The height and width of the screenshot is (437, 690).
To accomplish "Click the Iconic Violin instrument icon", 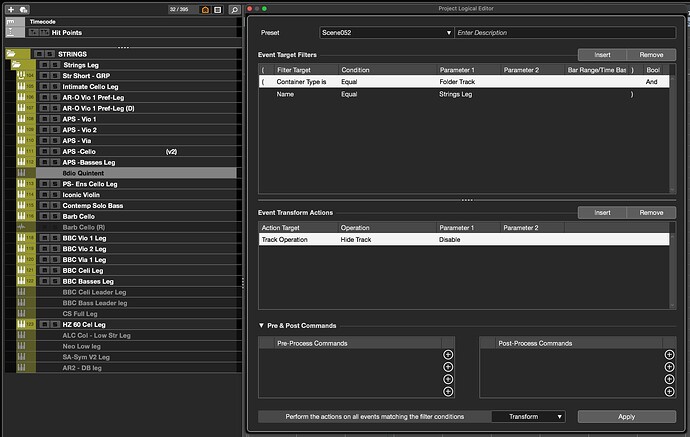I will (21, 194).
